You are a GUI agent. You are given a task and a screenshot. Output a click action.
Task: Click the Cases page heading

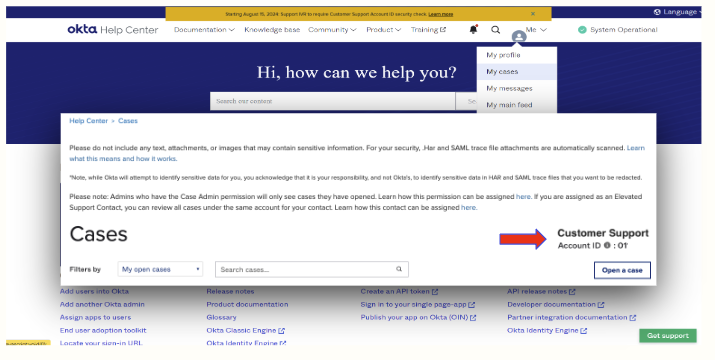pos(98,234)
